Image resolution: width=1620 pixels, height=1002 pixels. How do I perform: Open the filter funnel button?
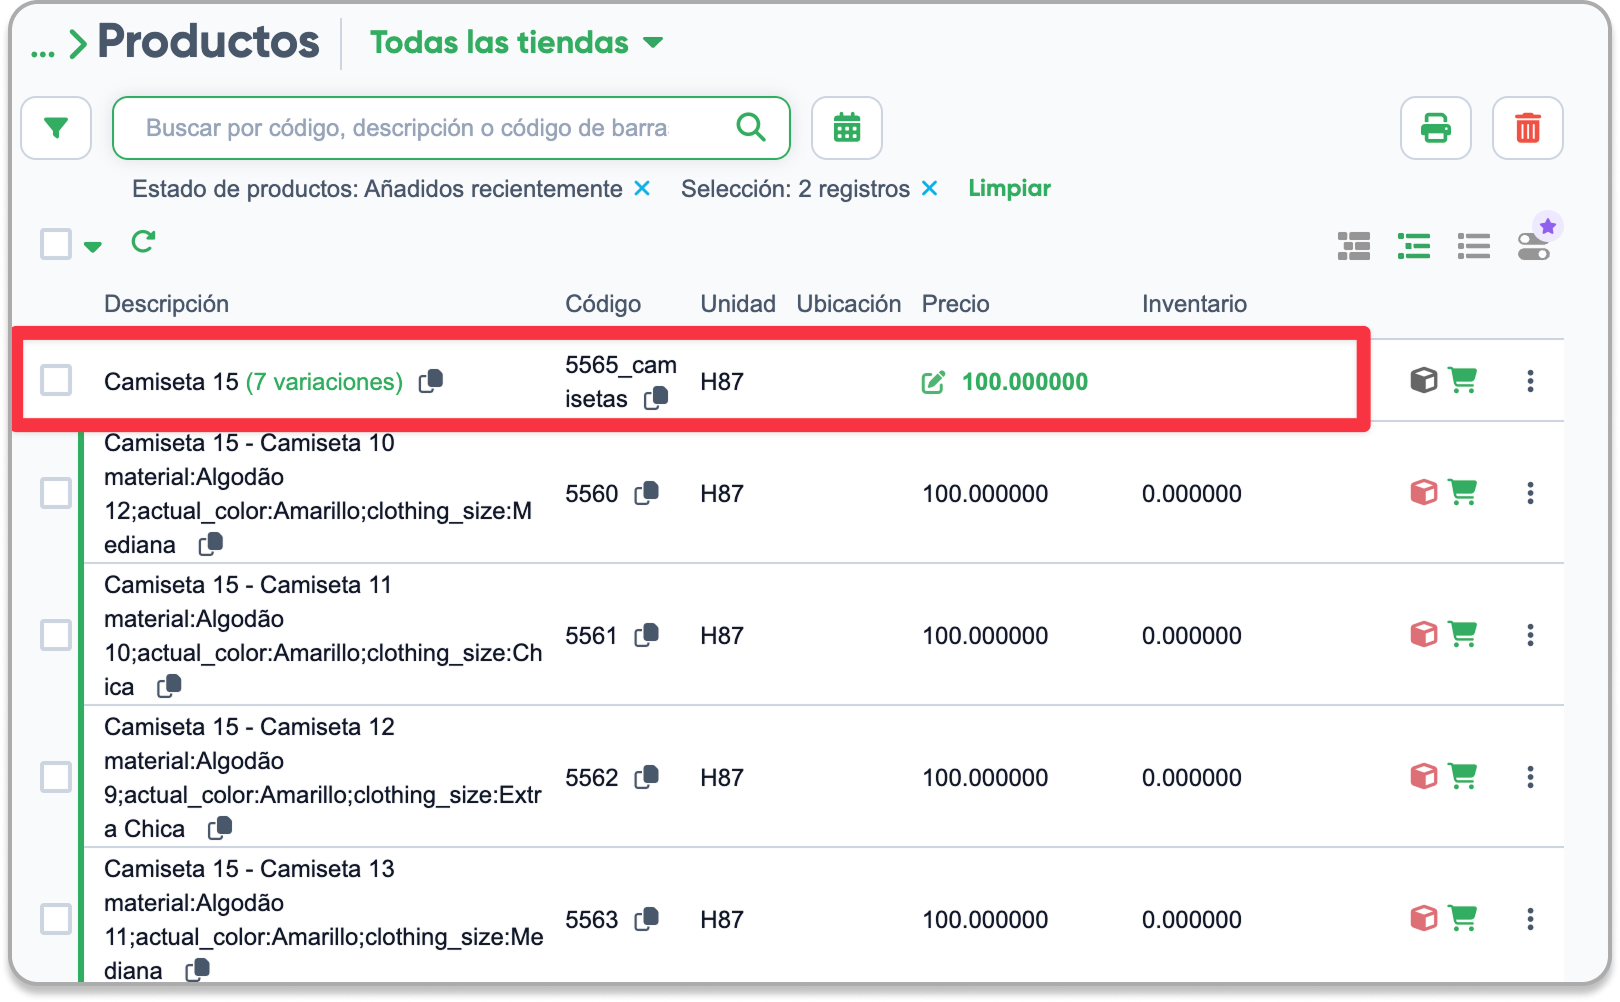click(x=56, y=128)
